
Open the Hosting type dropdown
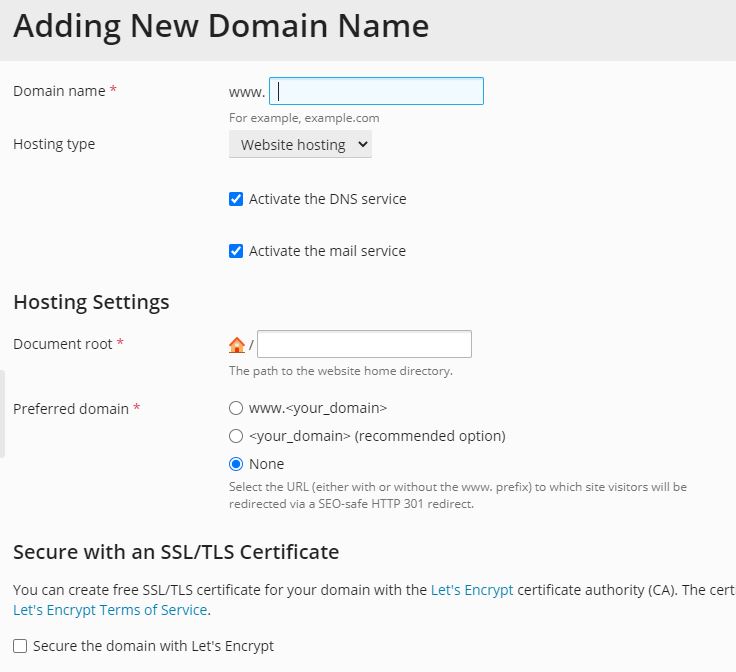(x=300, y=145)
